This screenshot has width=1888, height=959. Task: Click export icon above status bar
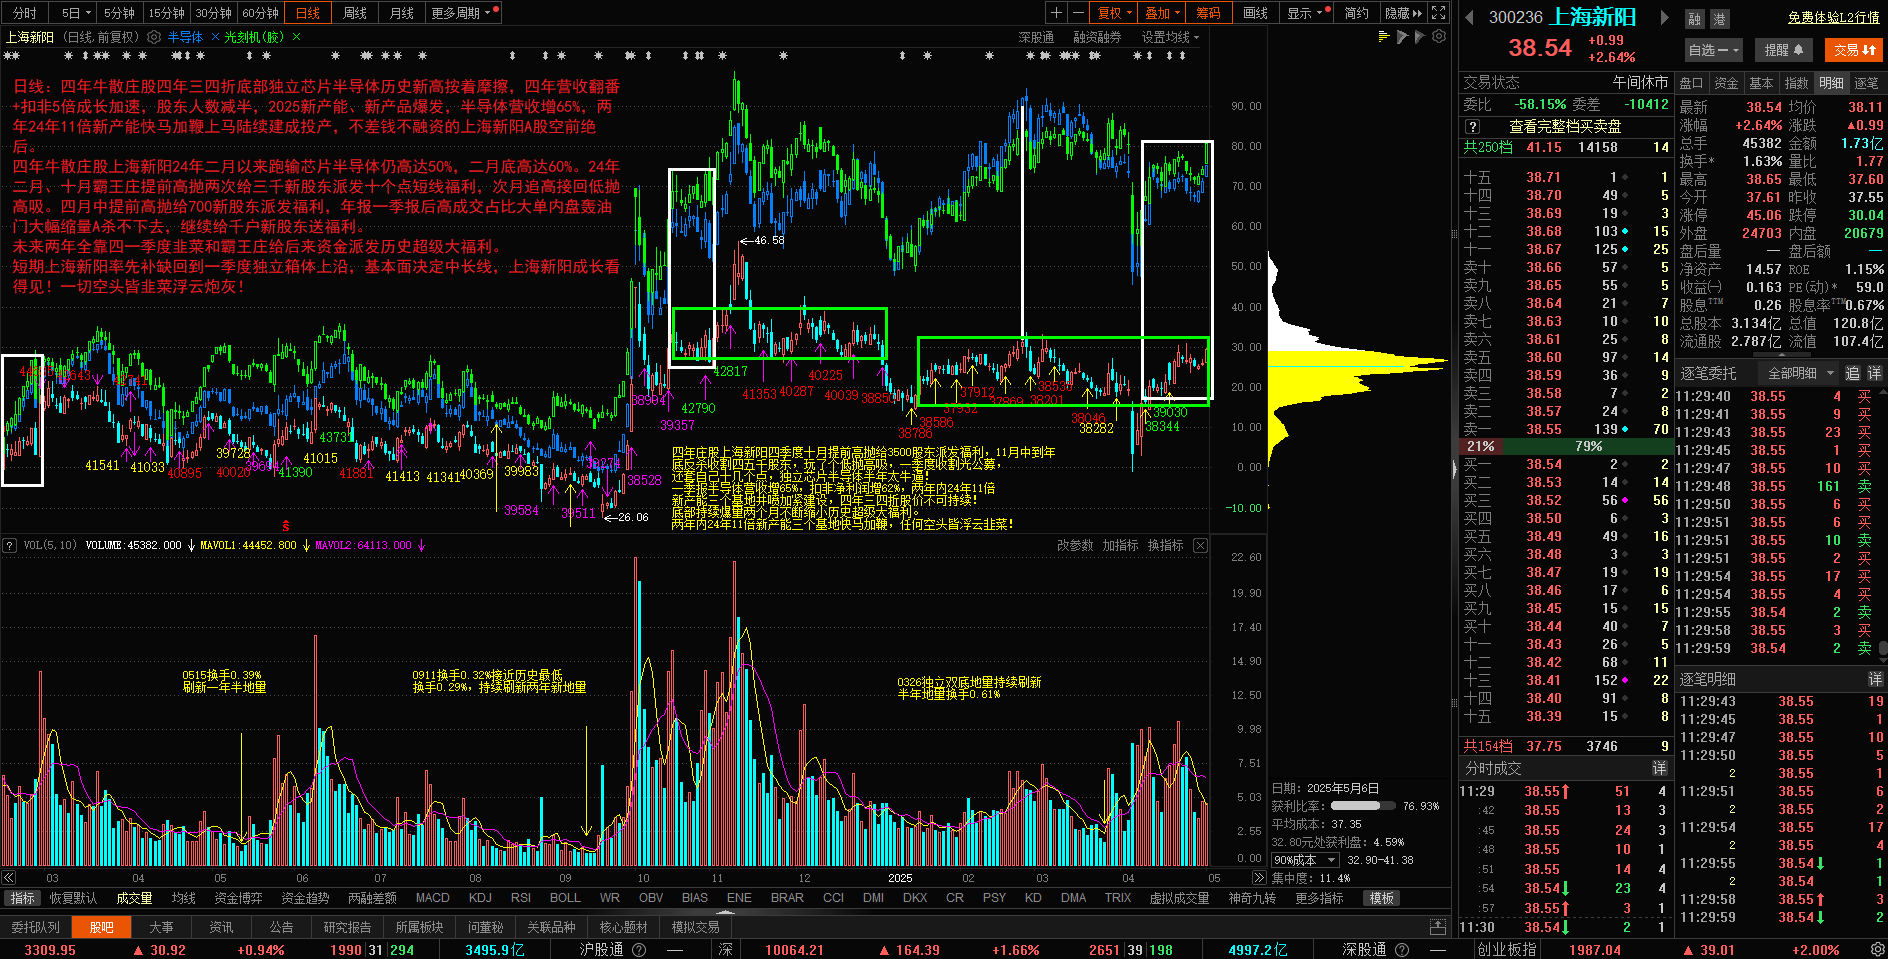[x=1438, y=927]
